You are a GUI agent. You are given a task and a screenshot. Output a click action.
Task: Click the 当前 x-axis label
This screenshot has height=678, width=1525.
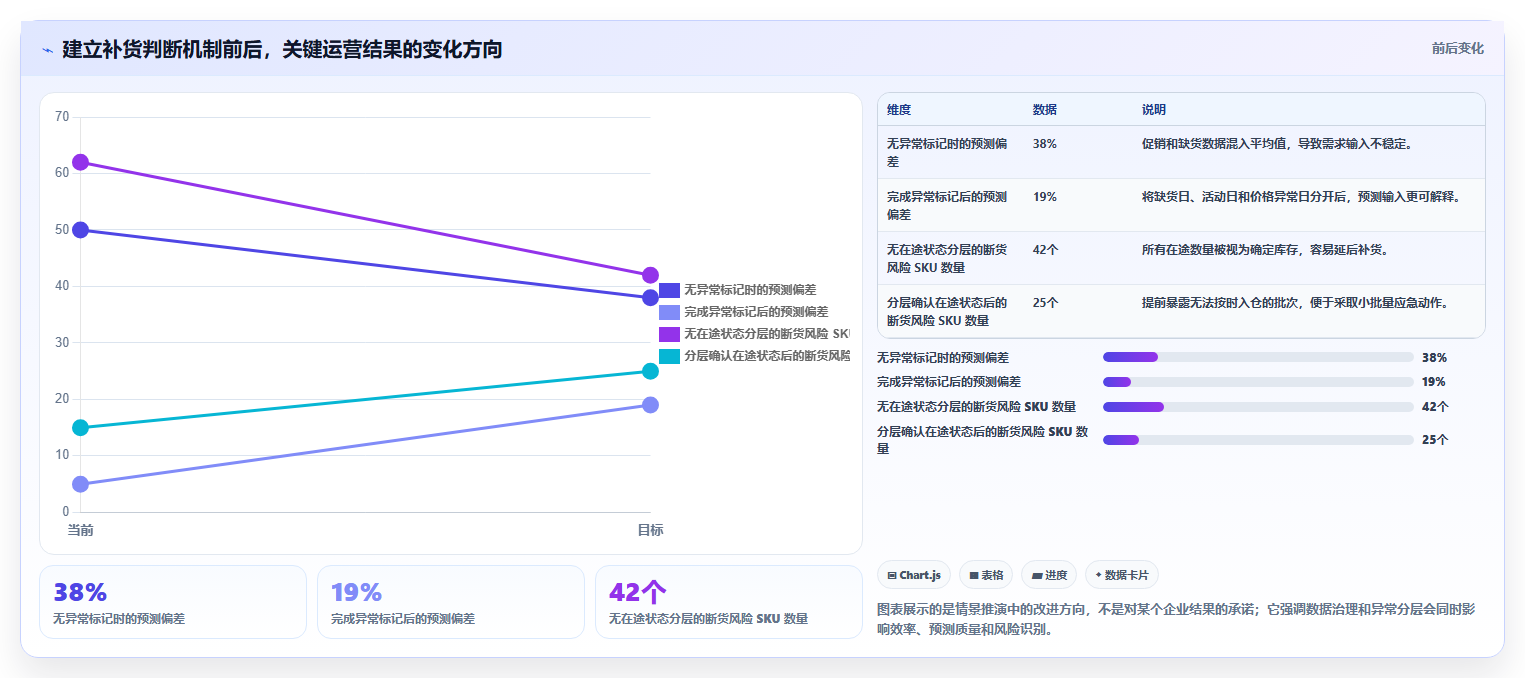(x=81, y=530)
